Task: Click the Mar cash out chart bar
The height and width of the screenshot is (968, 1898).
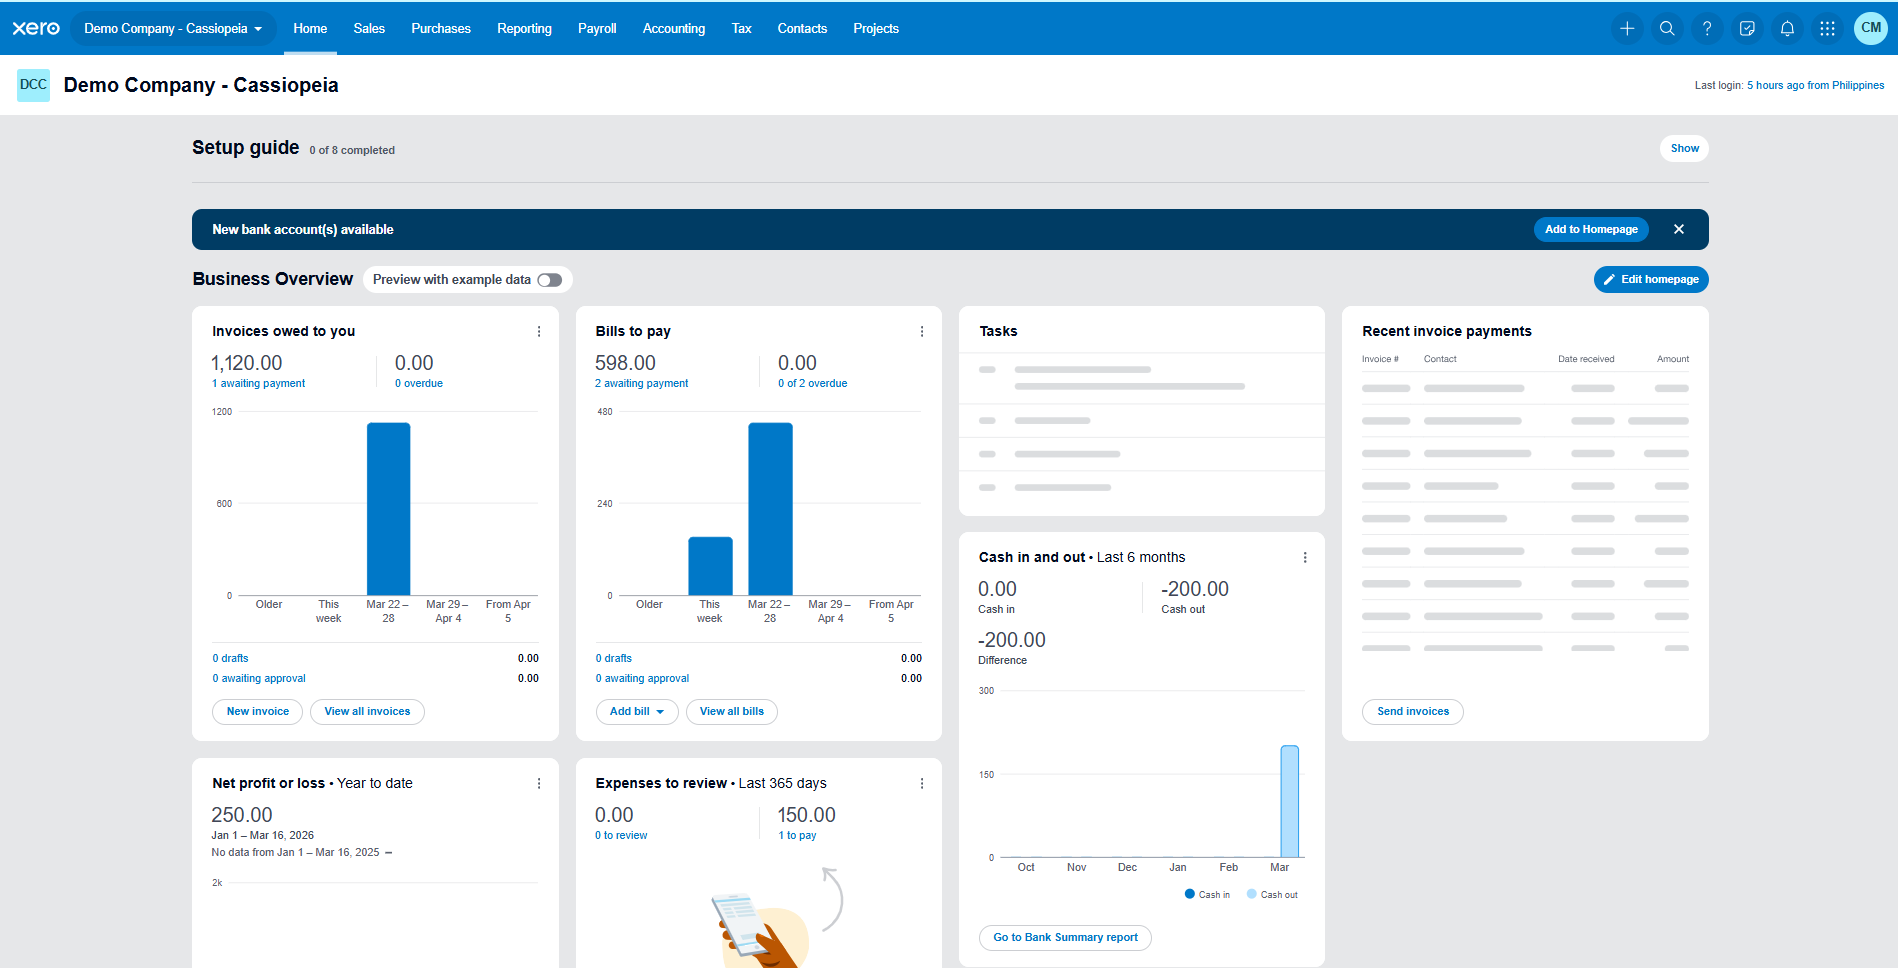Action: (1290, 801)
